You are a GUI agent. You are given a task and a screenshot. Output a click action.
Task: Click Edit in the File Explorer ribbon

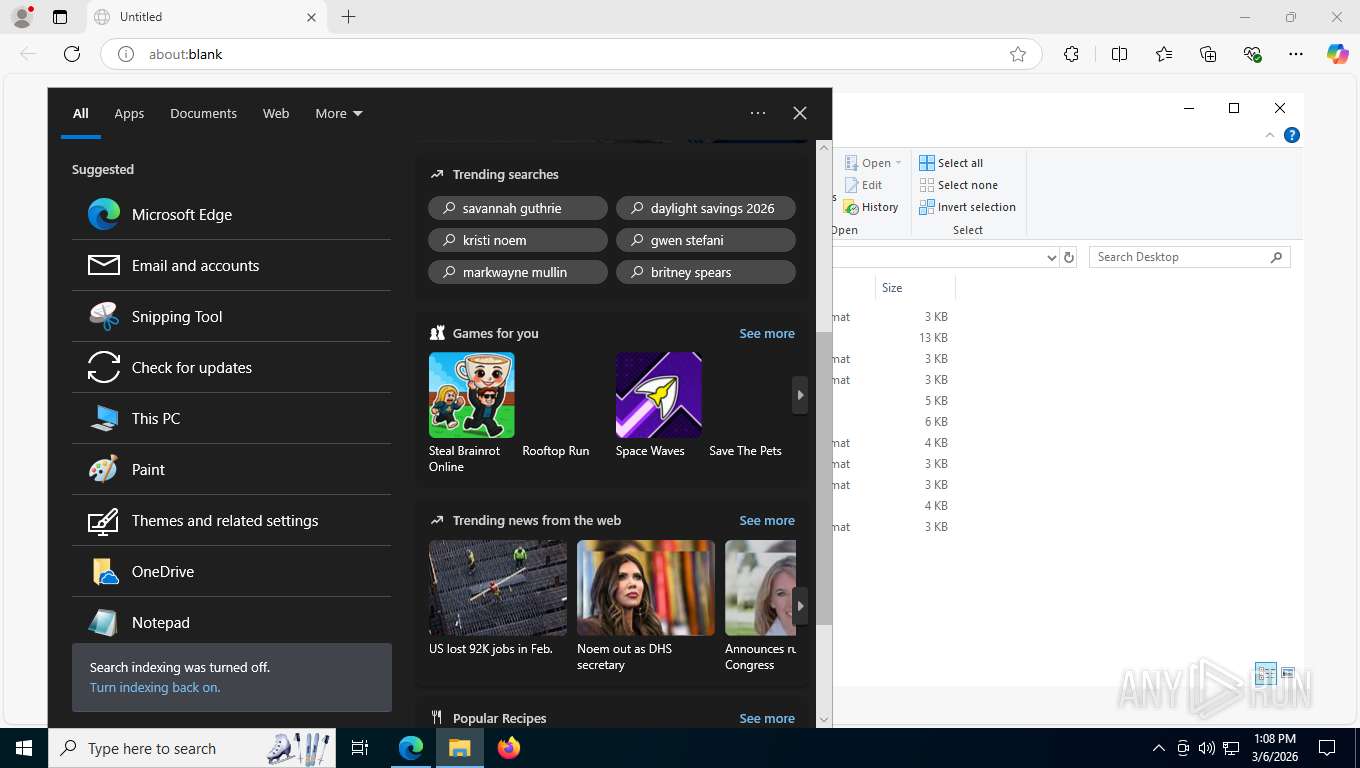click(x=863, y=185)
